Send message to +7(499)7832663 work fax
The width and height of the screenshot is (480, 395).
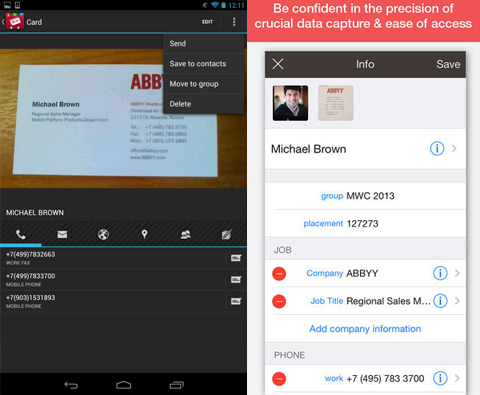[x=236, y=258]
